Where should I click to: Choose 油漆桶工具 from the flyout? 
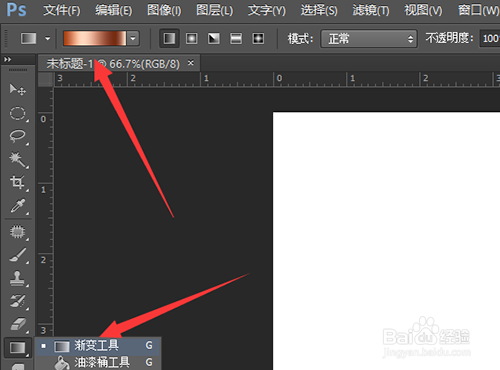98,362
